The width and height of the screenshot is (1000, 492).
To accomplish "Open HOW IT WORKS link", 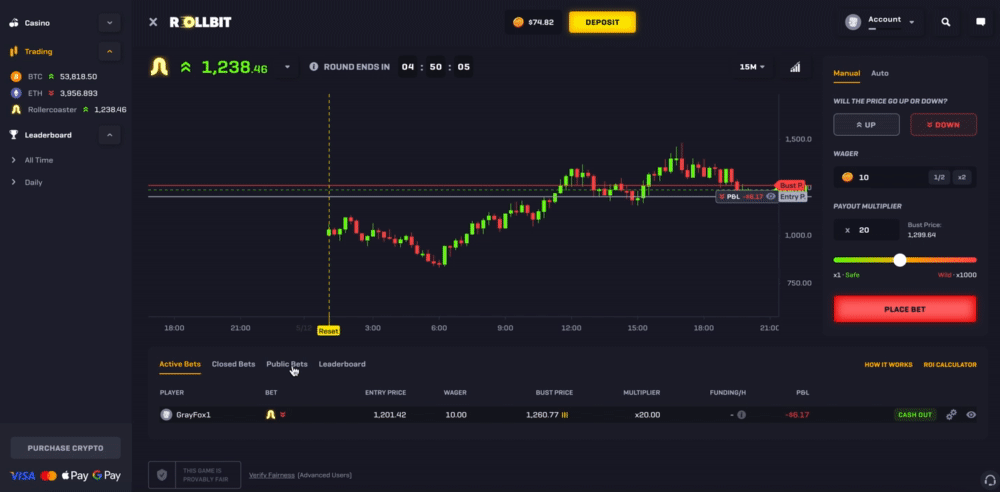I will pyautogui.click(x=888, y=365).
